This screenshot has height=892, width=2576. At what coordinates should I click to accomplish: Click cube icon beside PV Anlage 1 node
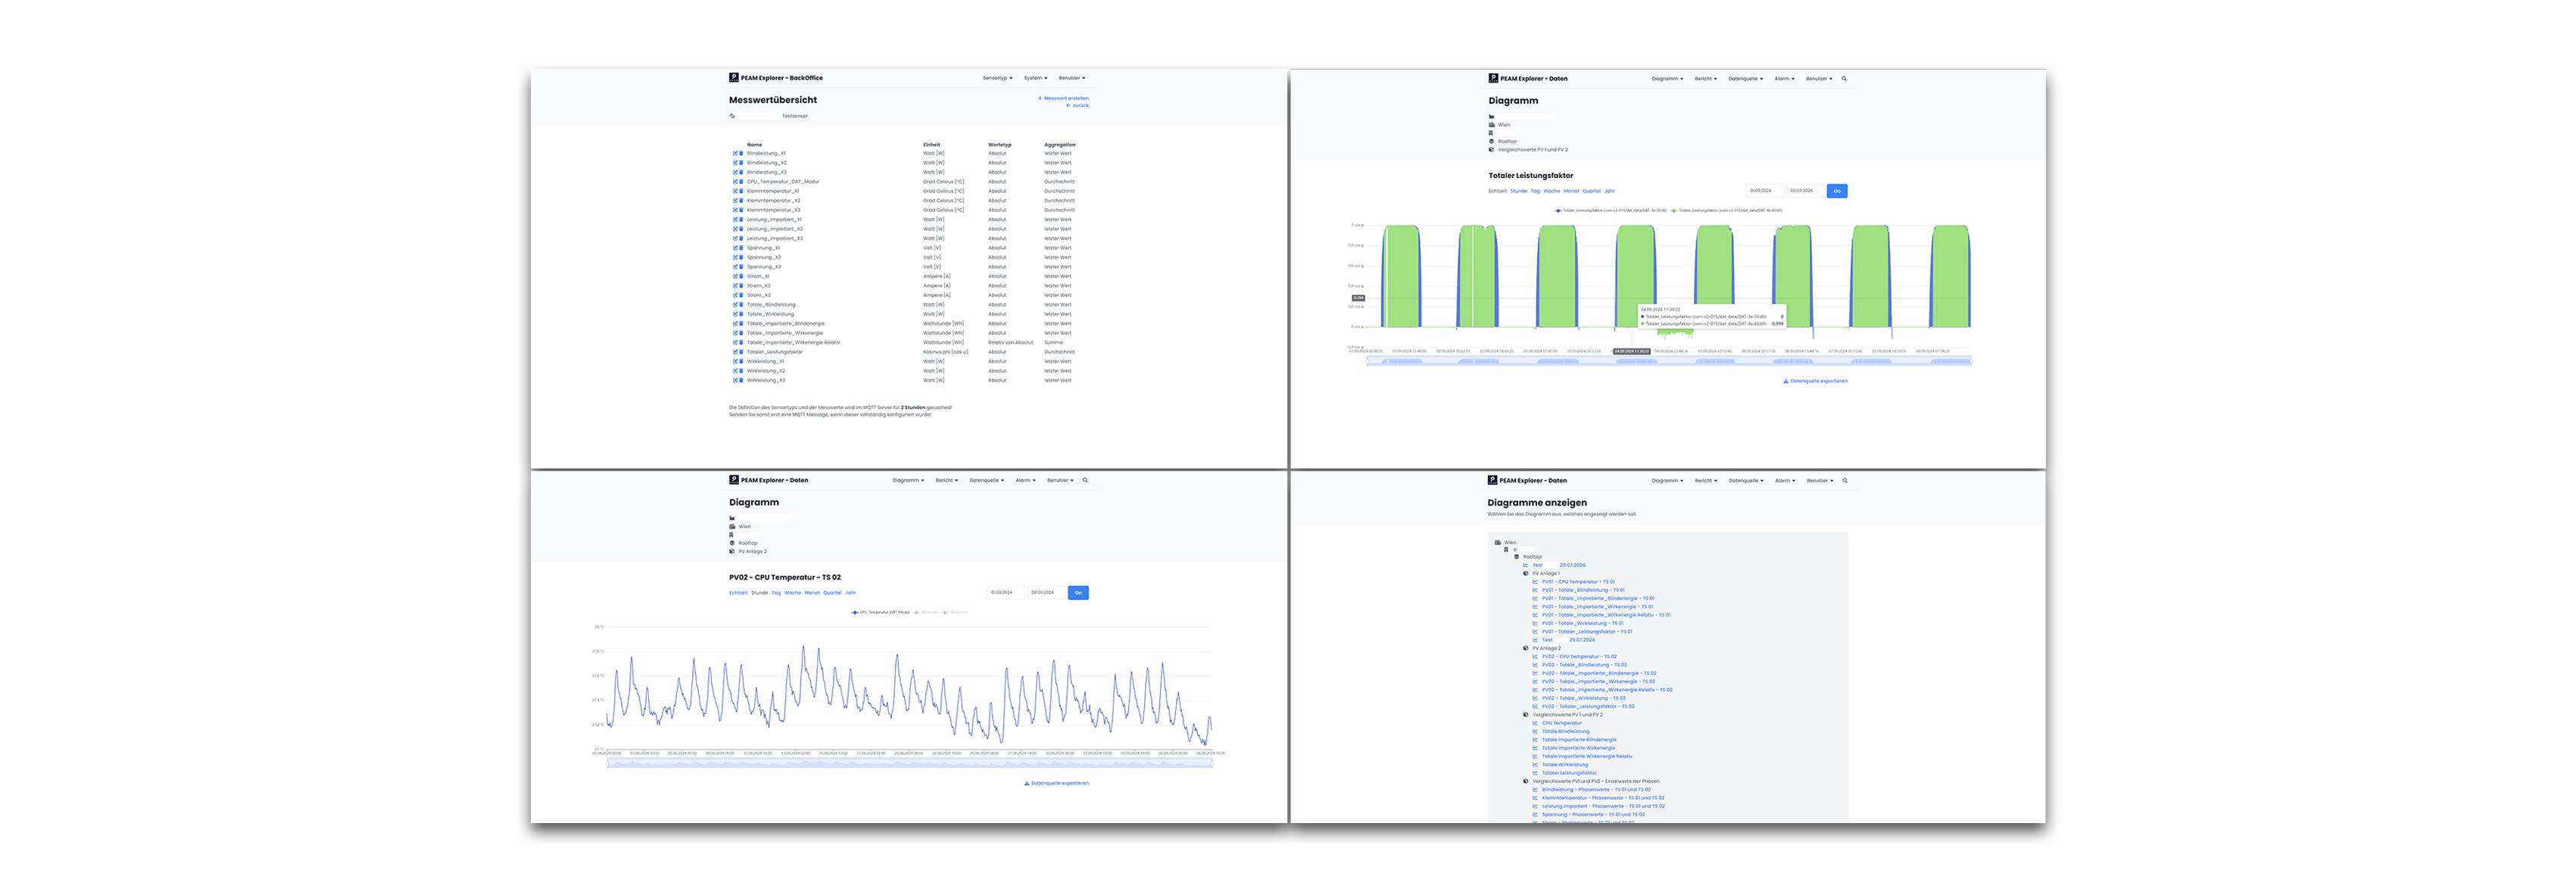click(1526, 573)
